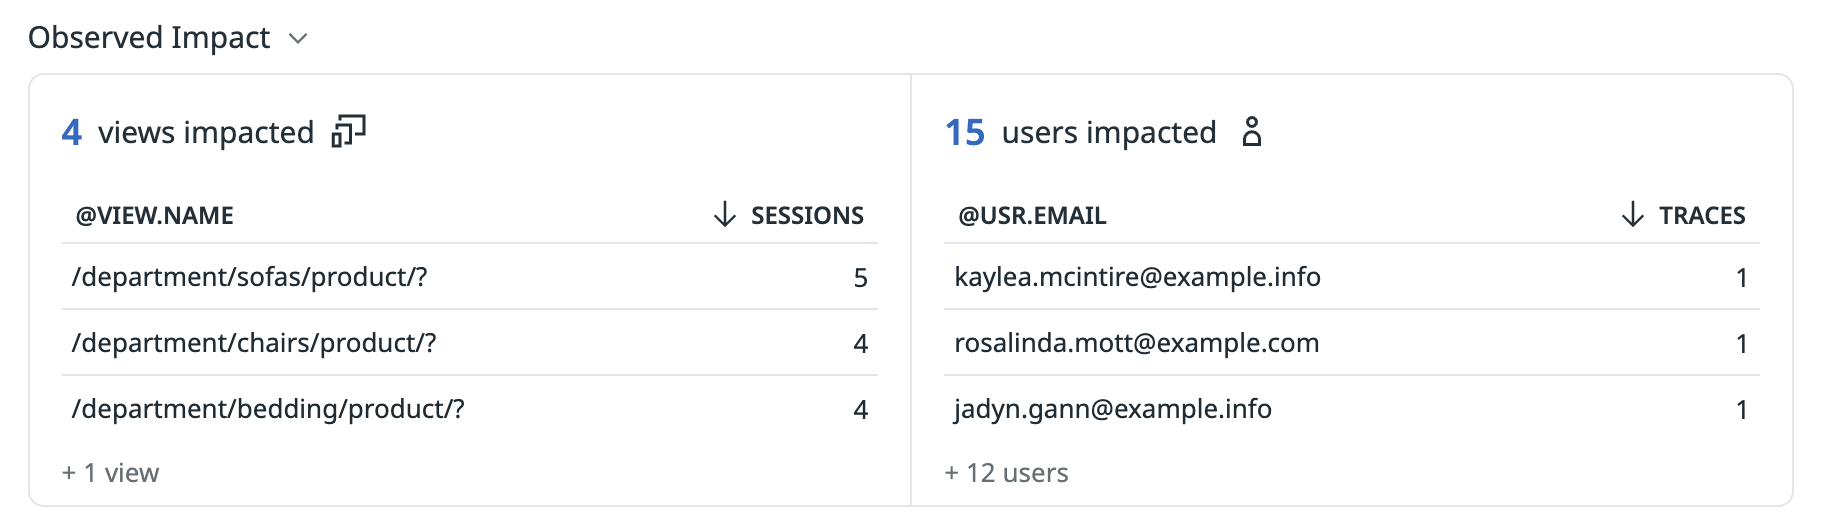Open the /department/chairs/product/? view row
The height and width of the screenshot is (532, 1822).
pyautogui.click(x=254, y=343)
